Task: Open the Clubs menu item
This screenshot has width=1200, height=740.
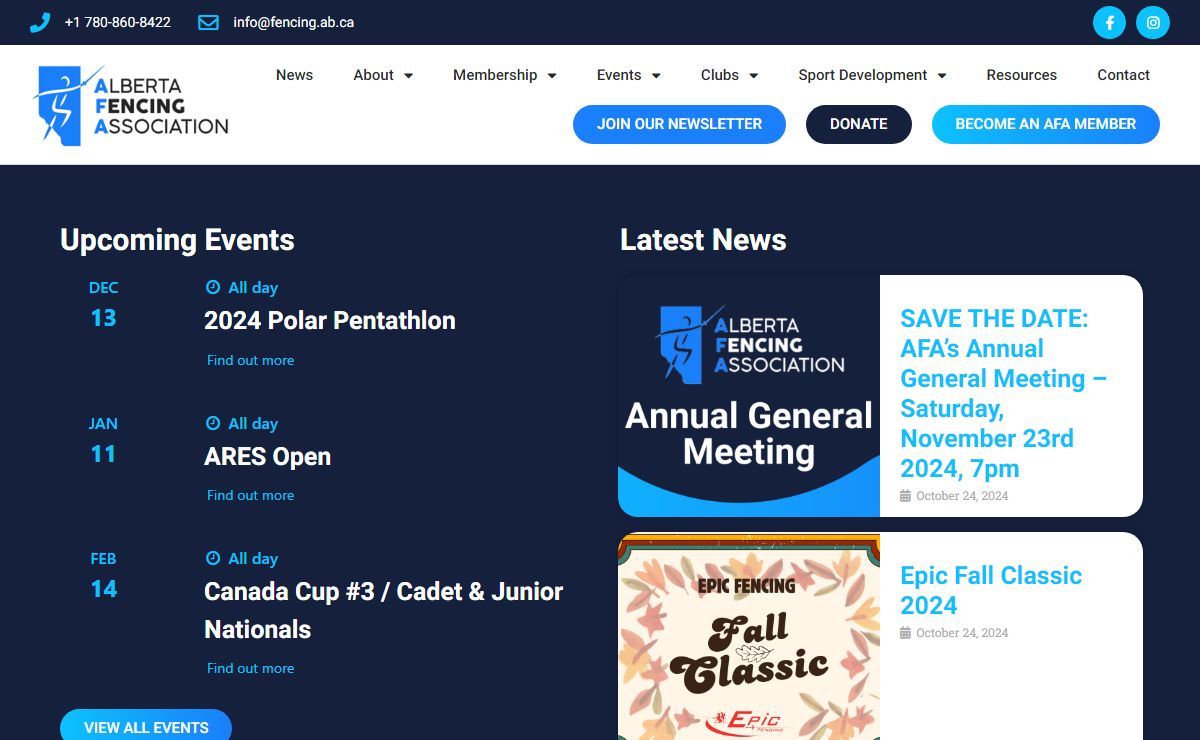Action: point(720,75)
